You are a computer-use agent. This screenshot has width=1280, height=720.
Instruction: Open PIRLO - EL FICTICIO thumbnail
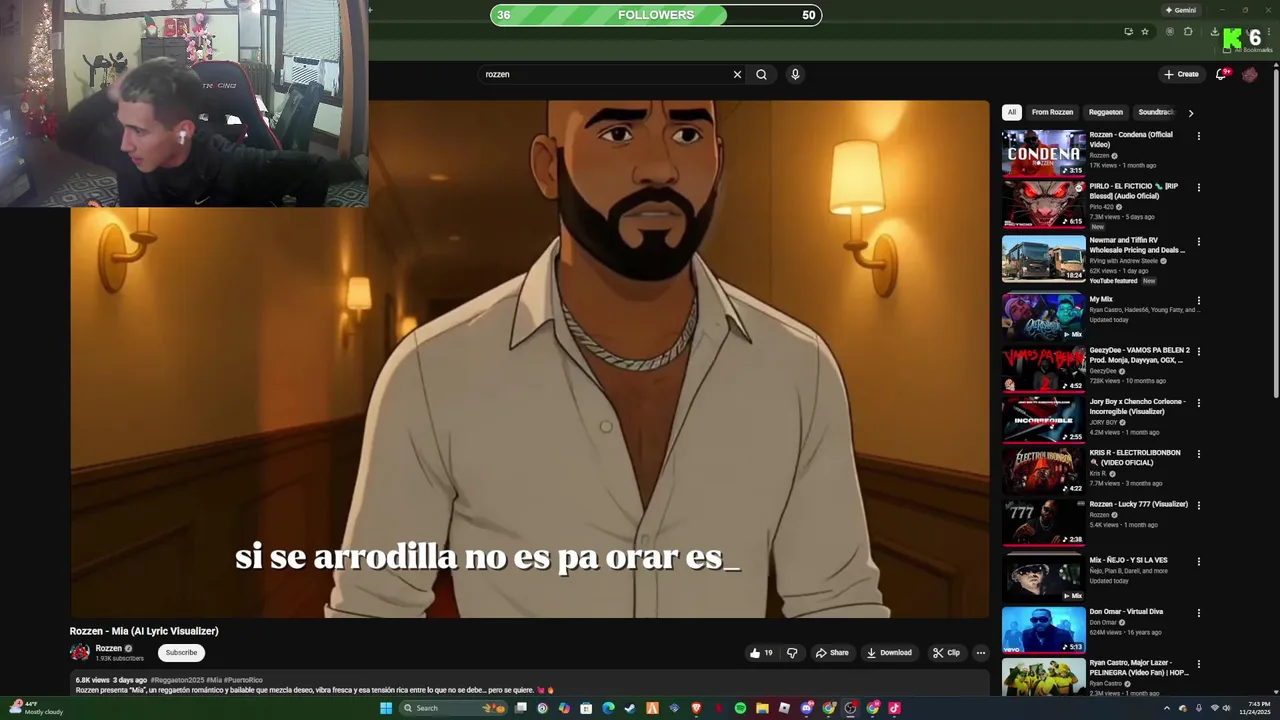[x=1043, y=204]
